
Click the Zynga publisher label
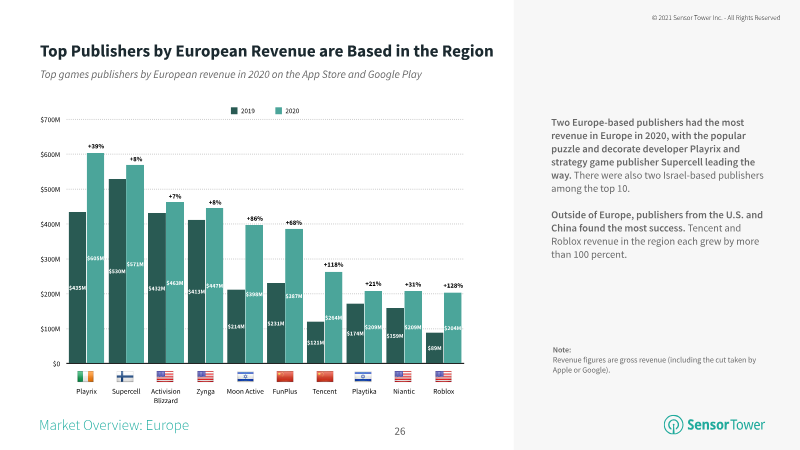click(x=206, y=391)
